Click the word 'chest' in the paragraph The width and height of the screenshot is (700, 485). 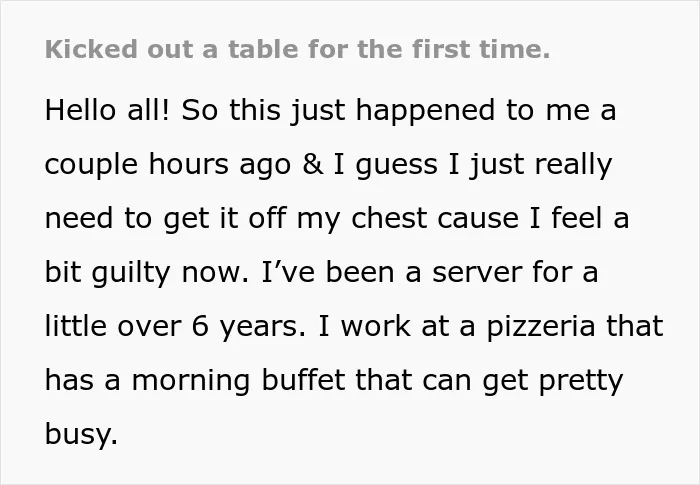click(x=389, y=218)
